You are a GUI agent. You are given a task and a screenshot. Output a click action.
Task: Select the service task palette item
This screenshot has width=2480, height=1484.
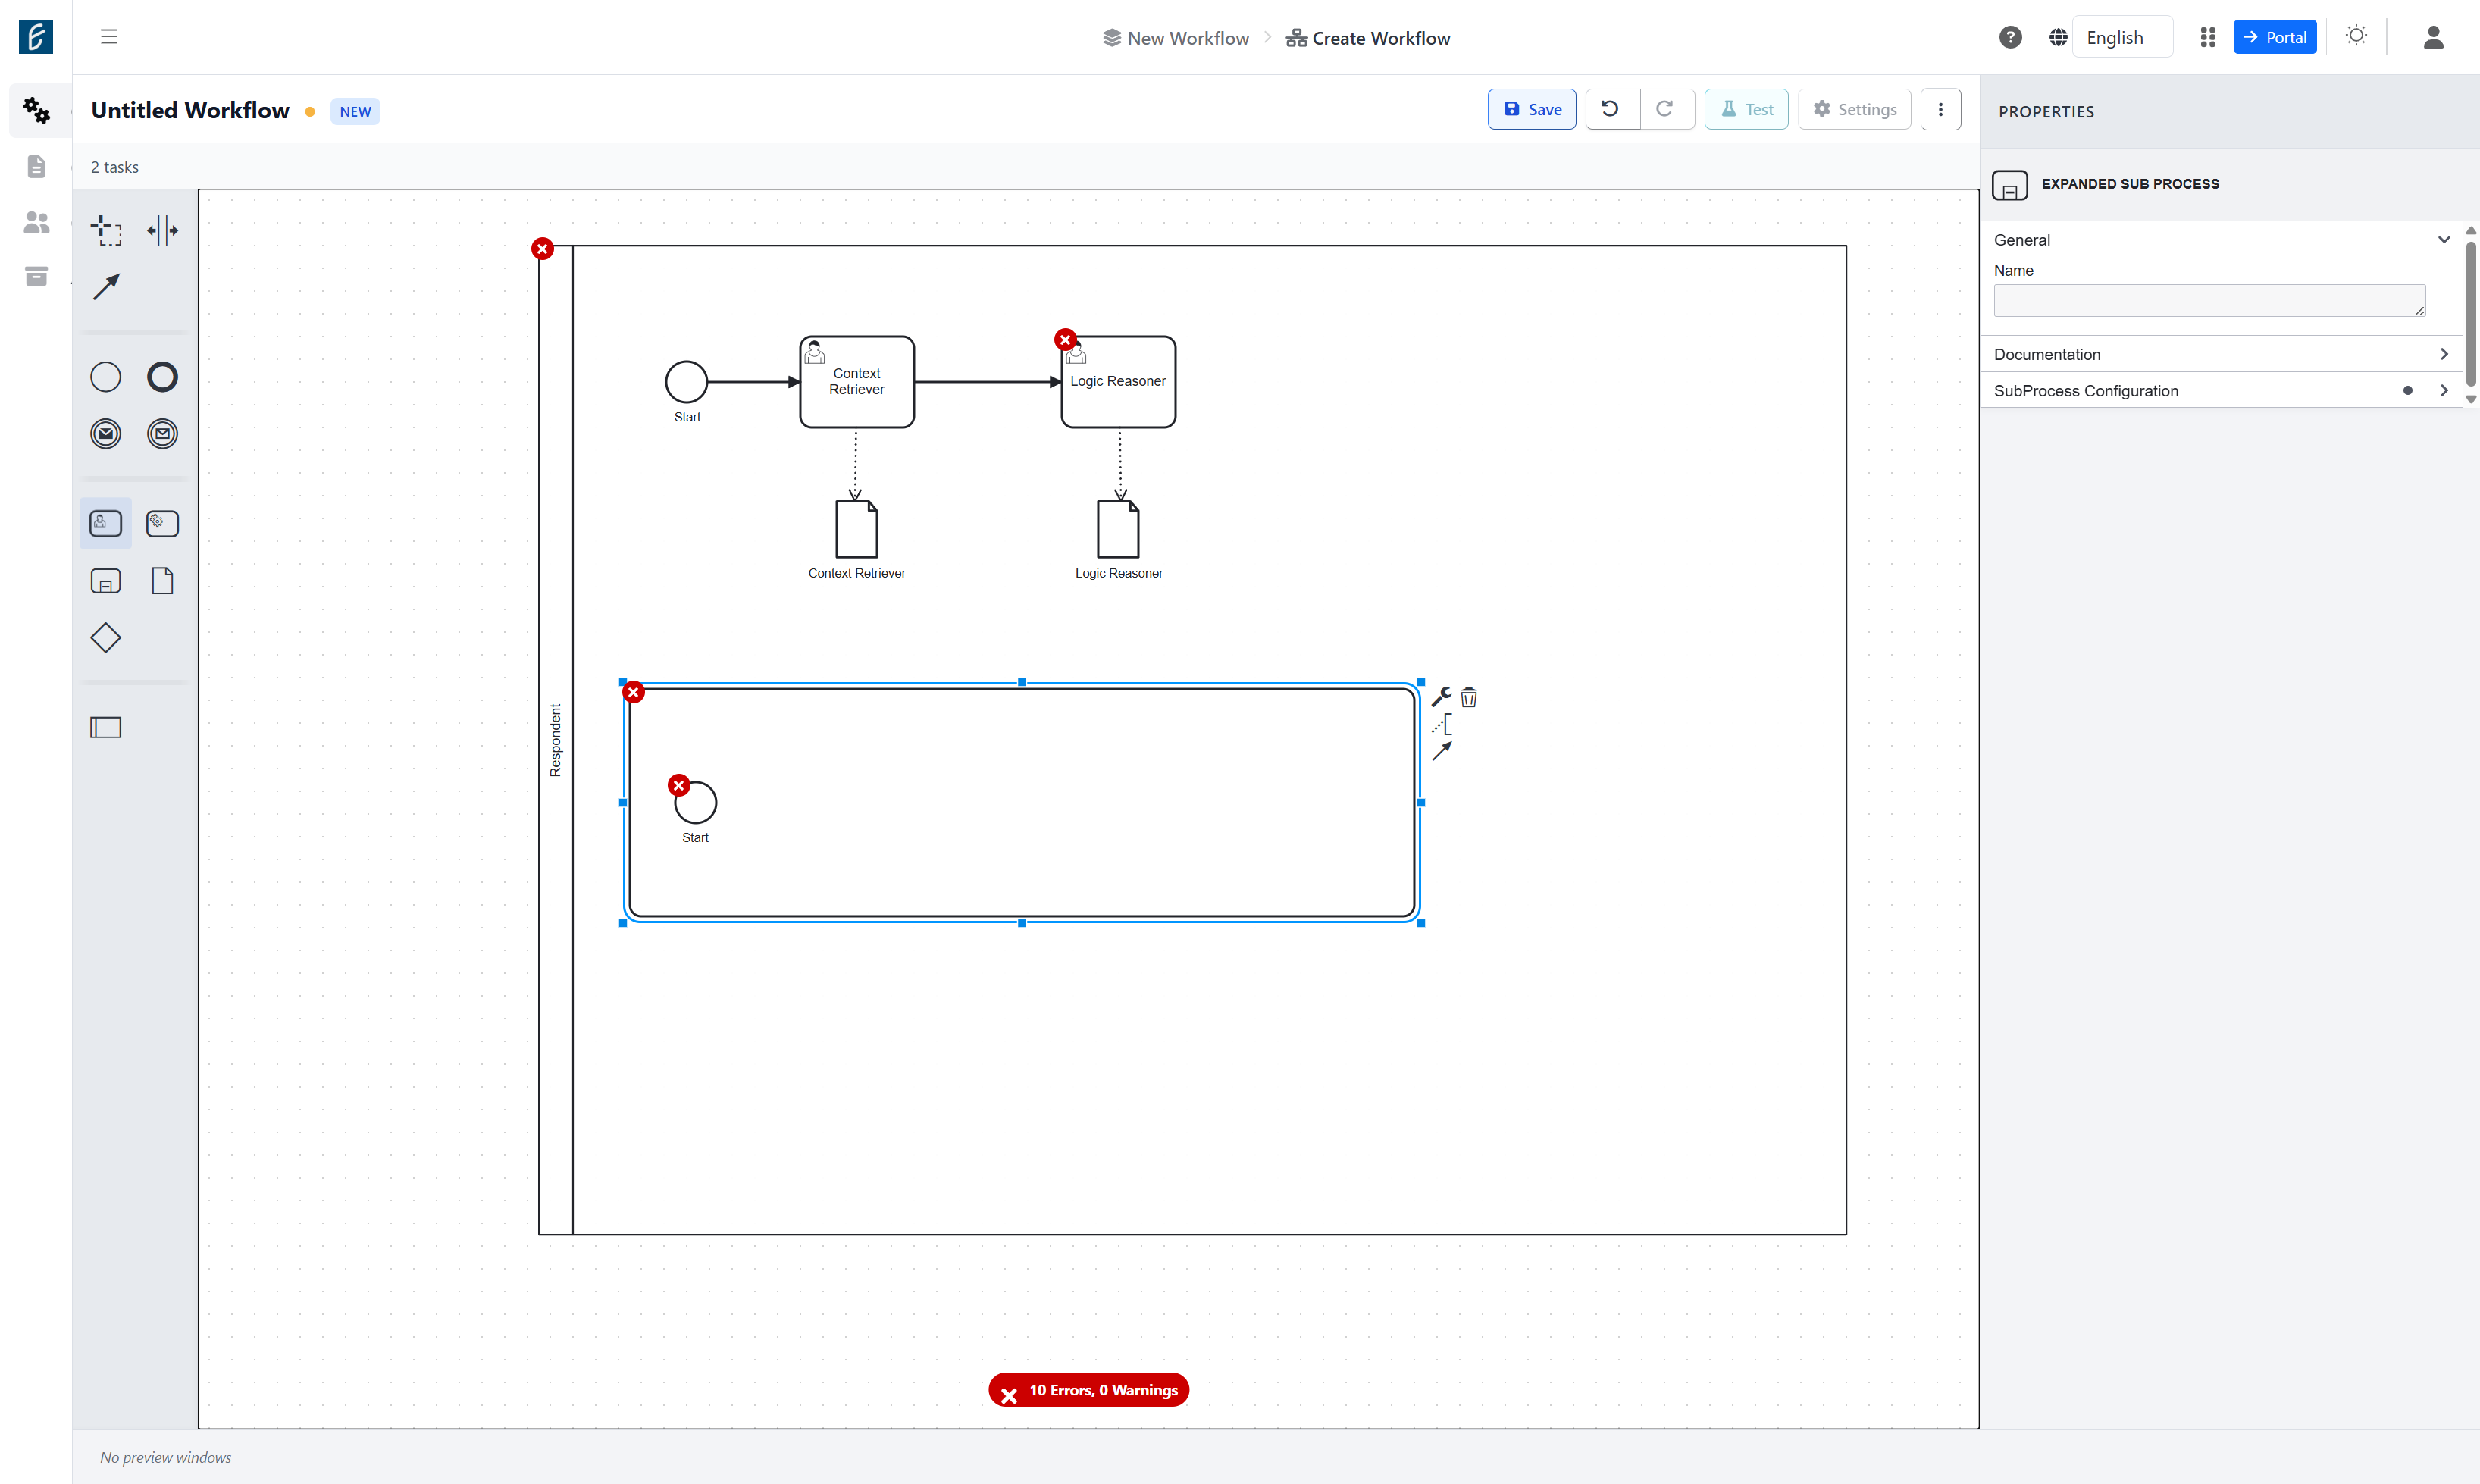[x=163, y=523]
